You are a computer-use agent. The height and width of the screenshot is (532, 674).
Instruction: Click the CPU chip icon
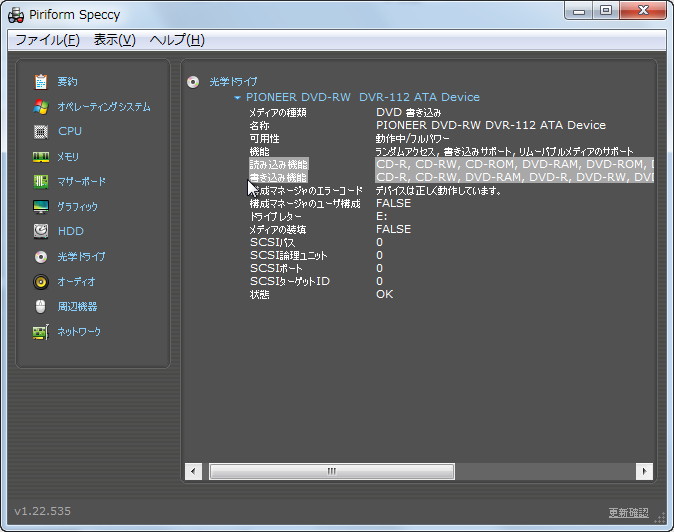41,131
